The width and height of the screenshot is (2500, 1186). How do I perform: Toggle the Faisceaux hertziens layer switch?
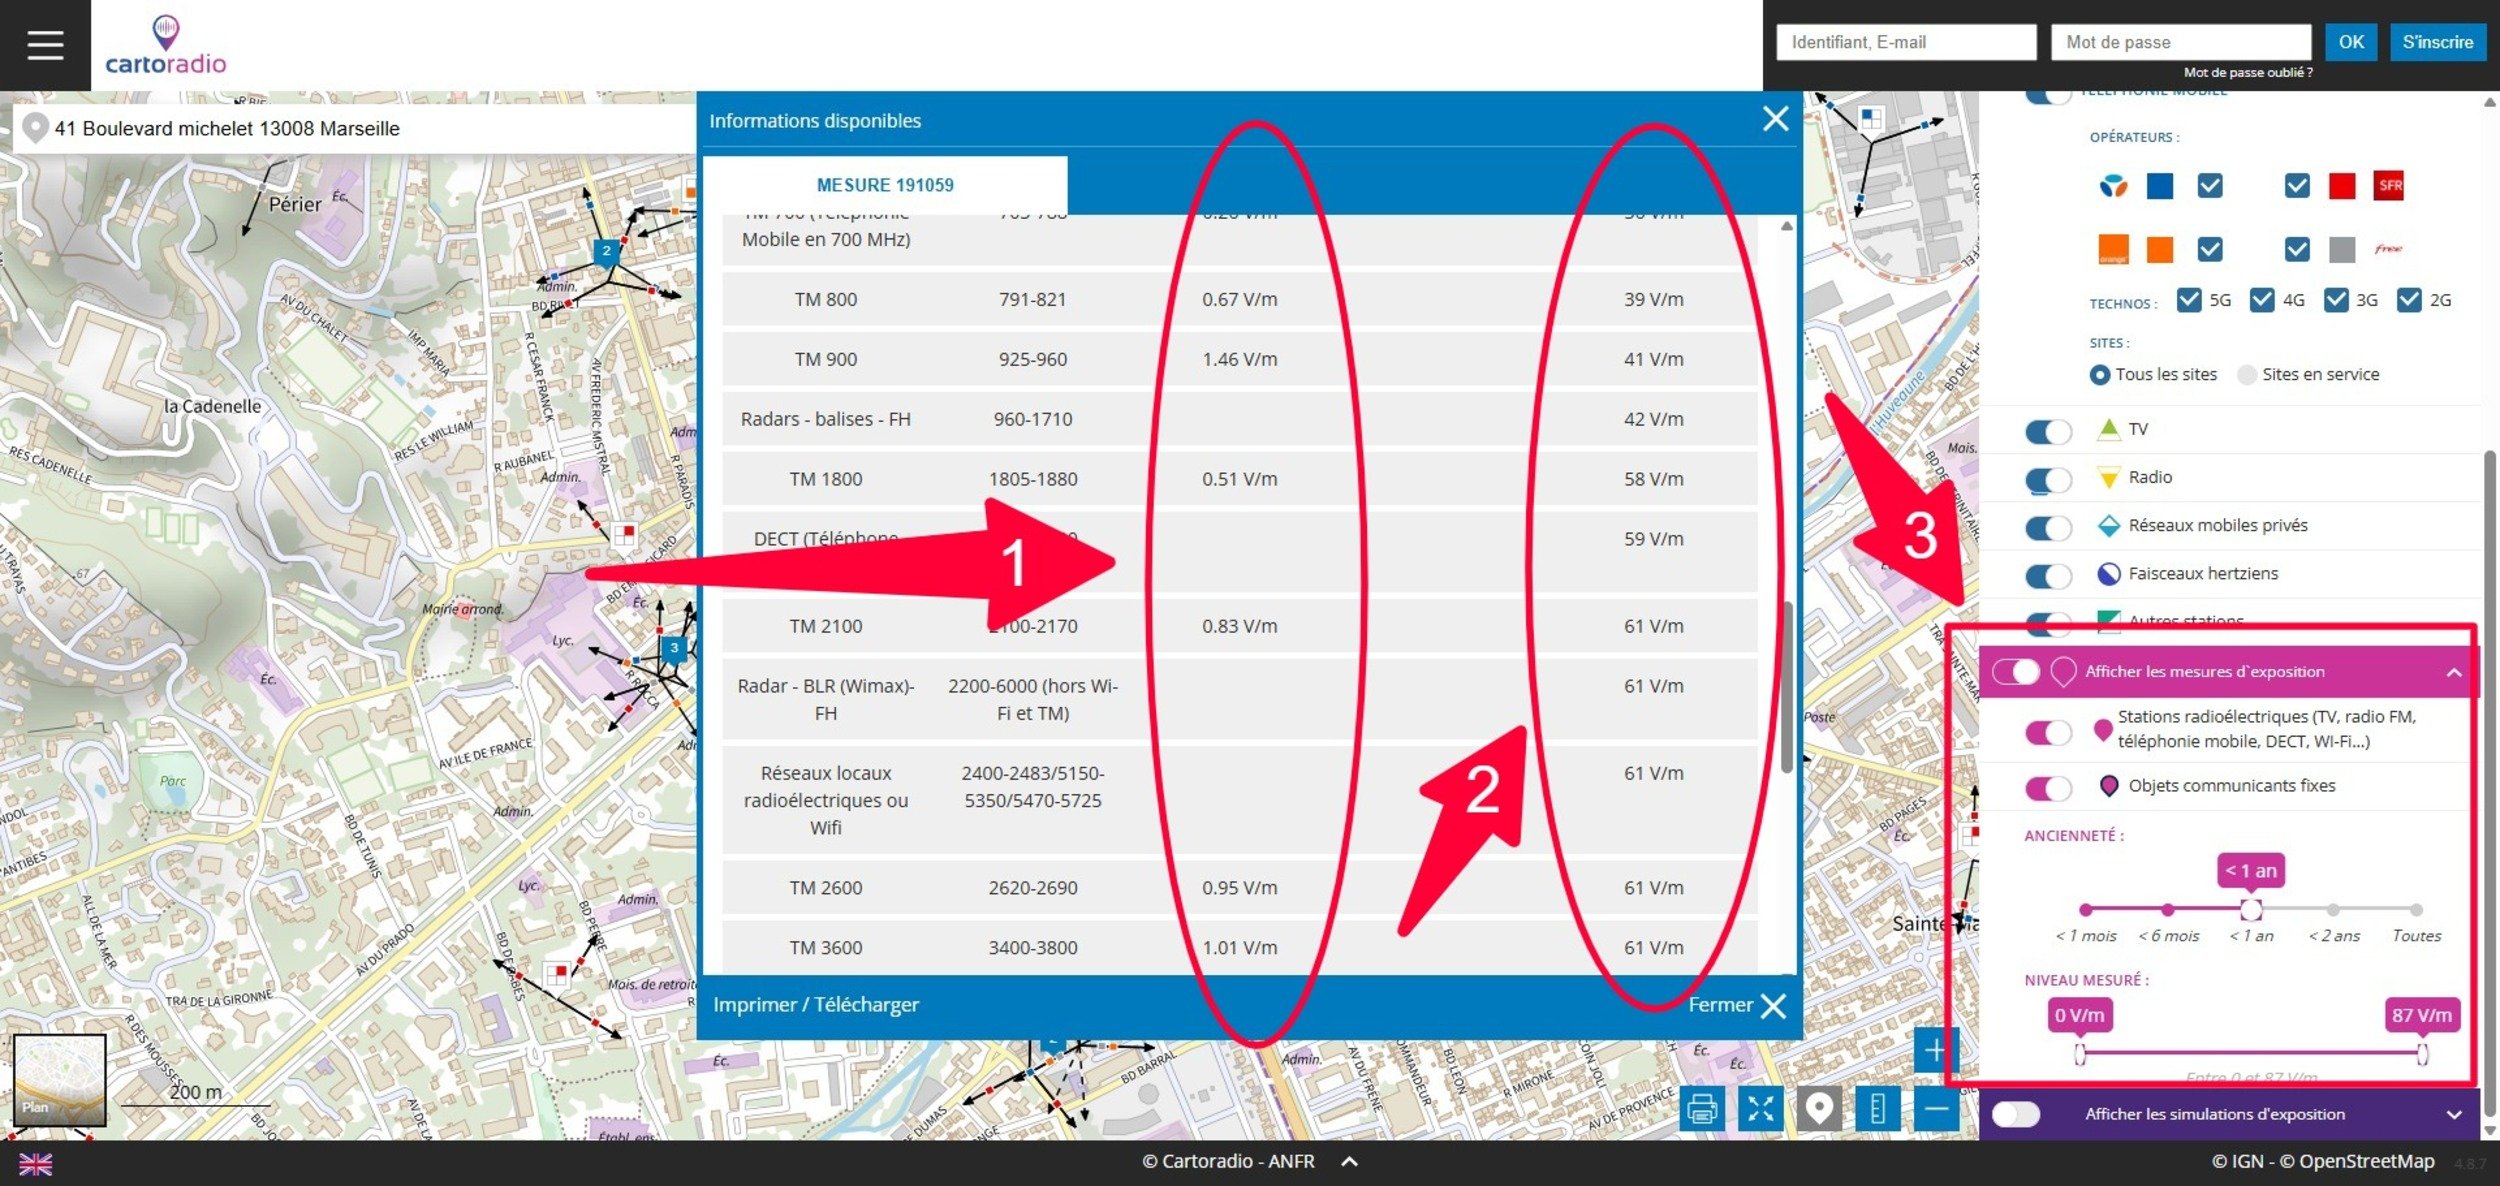(2047, 576)
